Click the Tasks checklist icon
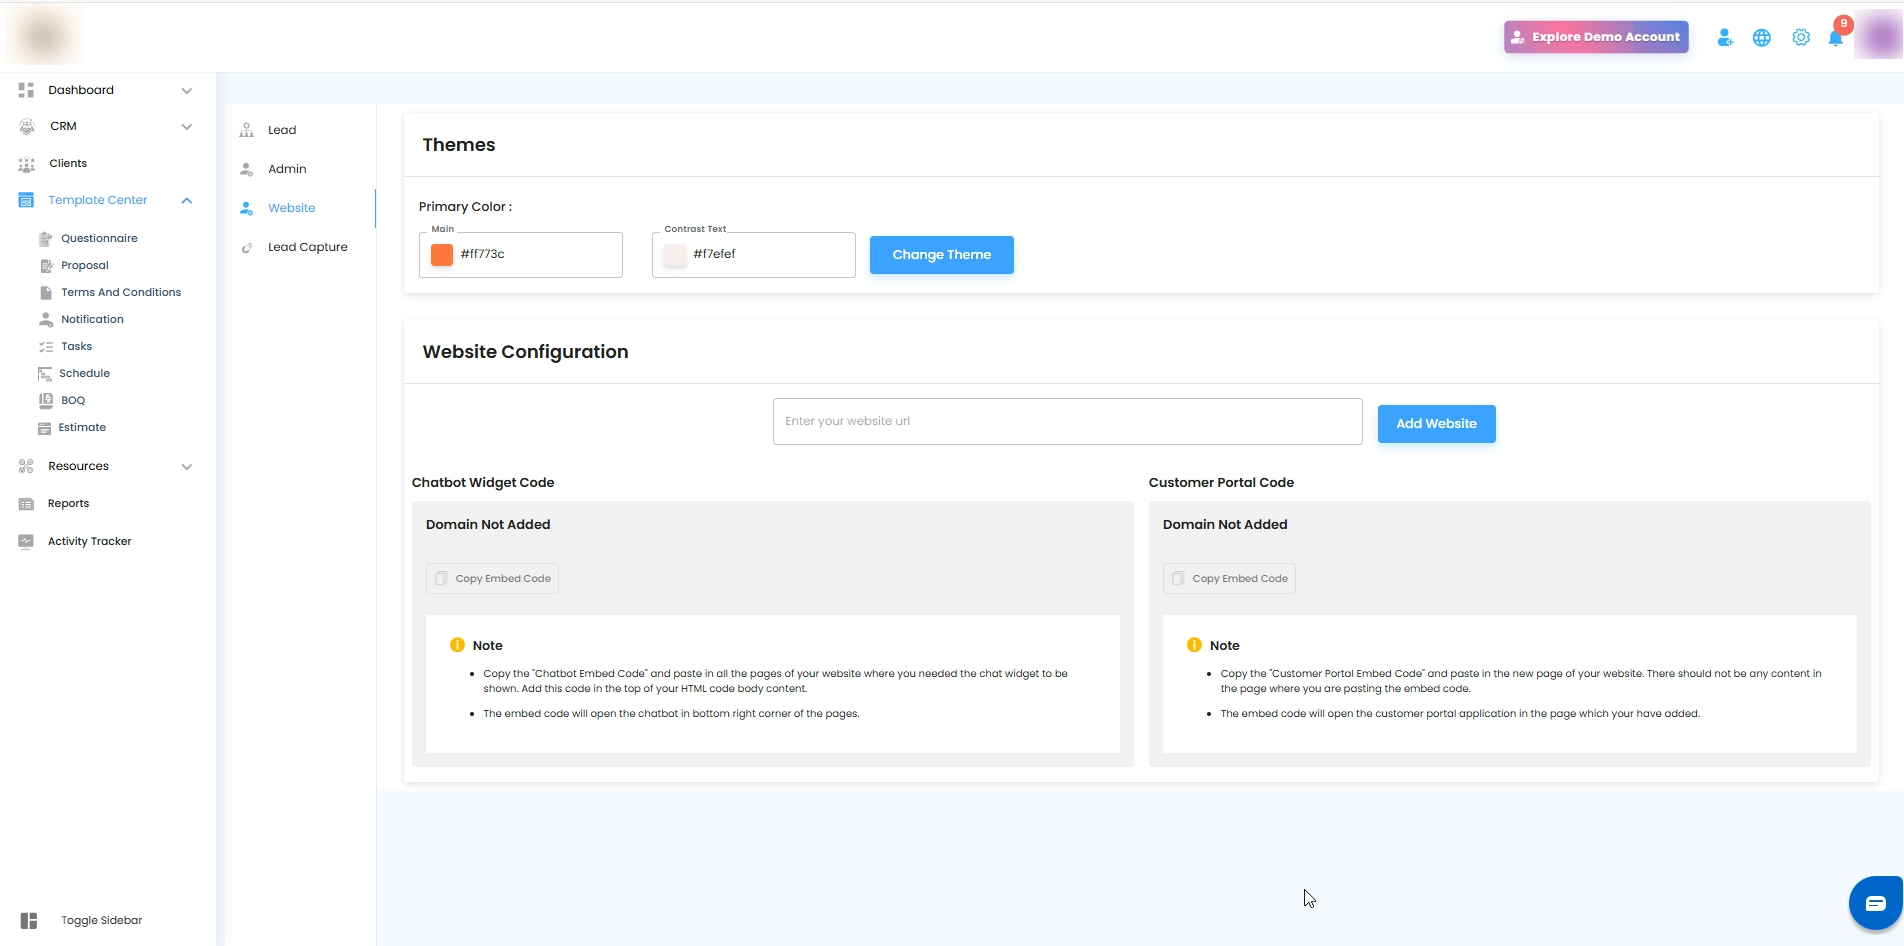This screenshot has height=946, width=1904. tap(46, 347)
